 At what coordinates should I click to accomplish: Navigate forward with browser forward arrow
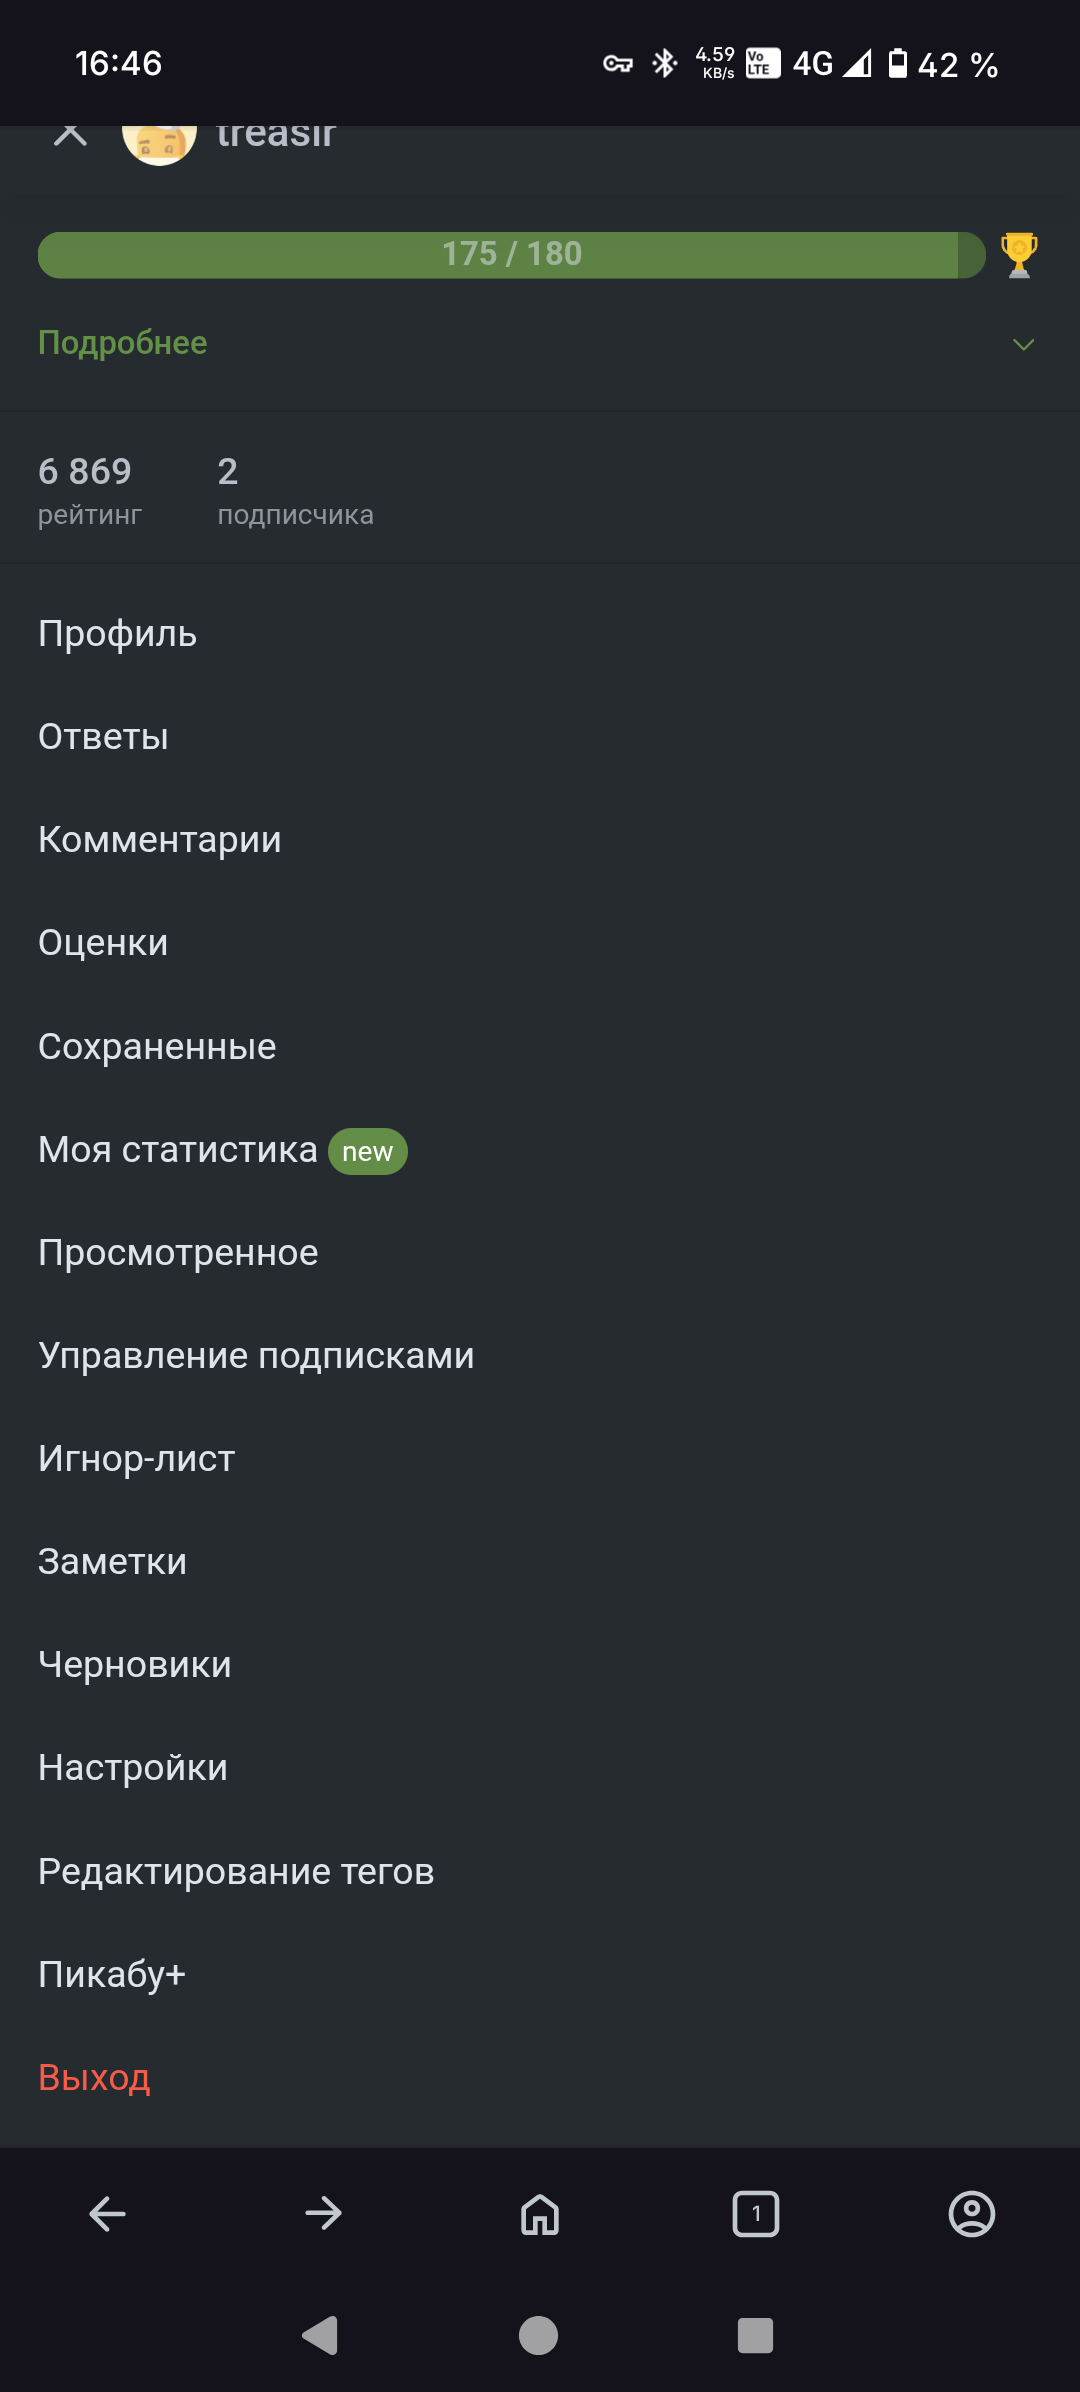click(x=324, y=2214)
